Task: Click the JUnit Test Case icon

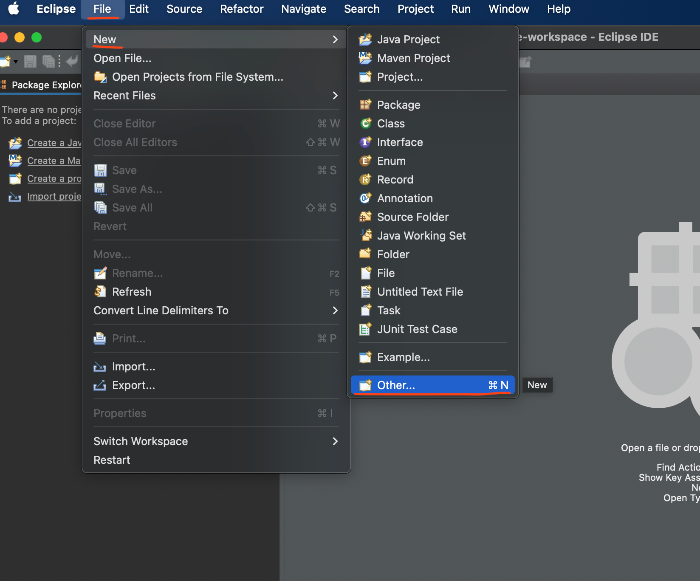Action: click(x=366, y=329)
